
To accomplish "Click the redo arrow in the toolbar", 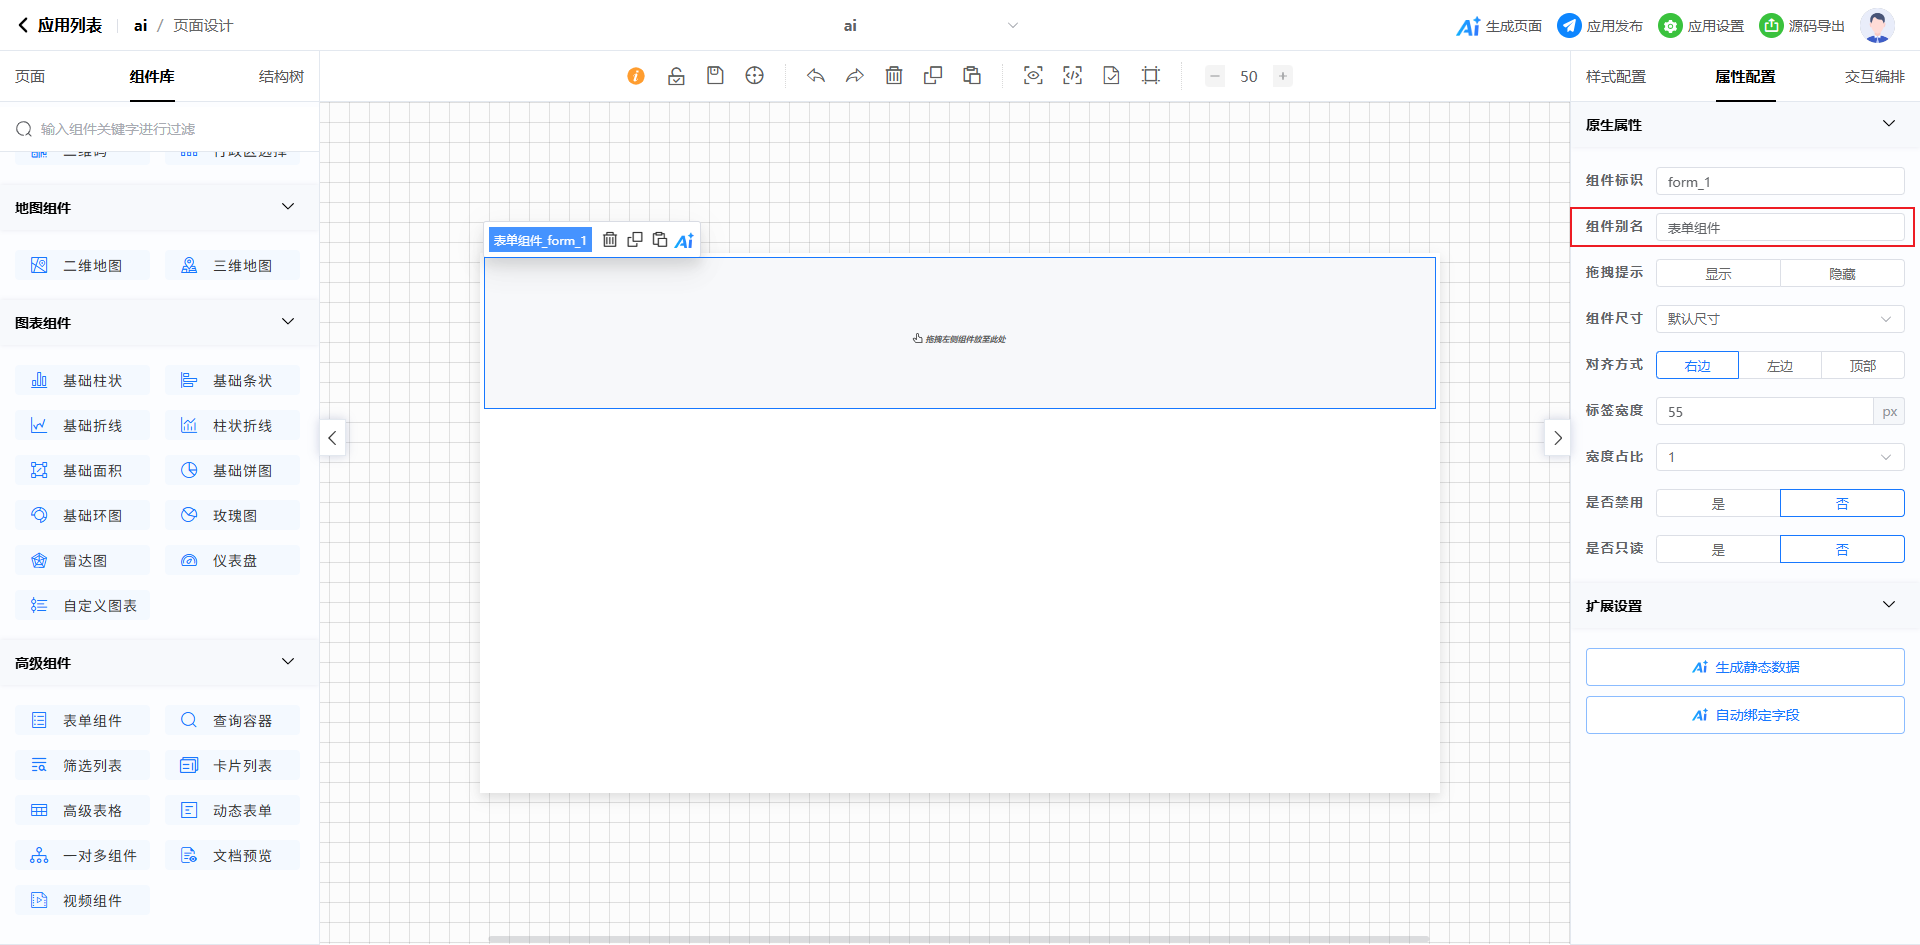I will [855, 76].
